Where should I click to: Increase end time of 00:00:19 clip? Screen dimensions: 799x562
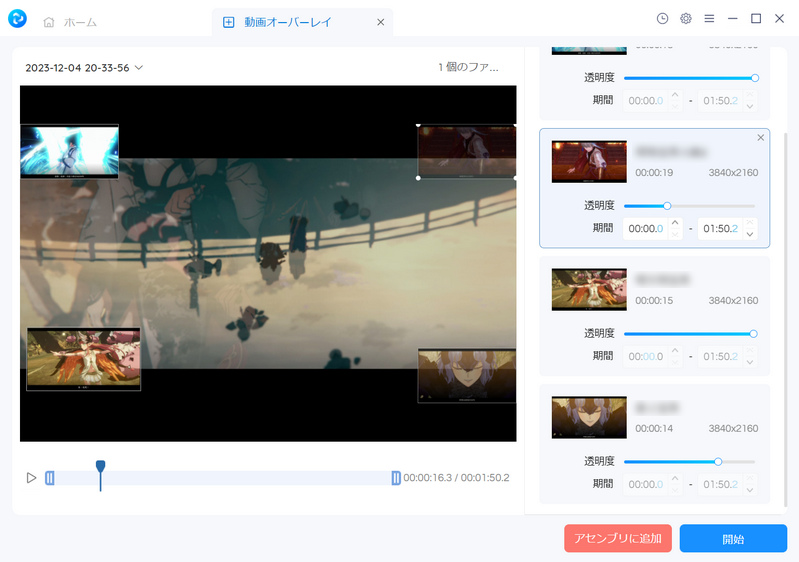[750, 223]
